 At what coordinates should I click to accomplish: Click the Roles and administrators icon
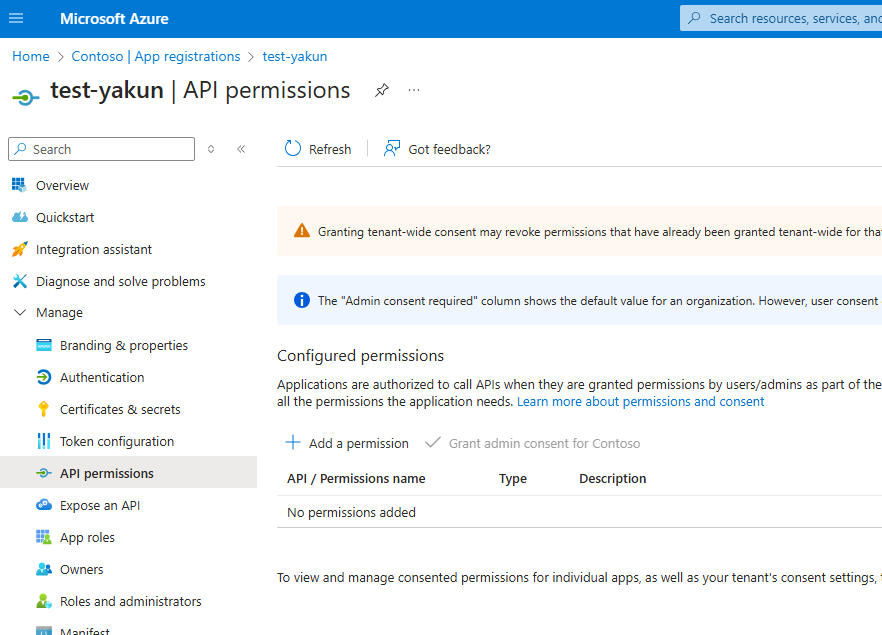[x=44, y=601]
